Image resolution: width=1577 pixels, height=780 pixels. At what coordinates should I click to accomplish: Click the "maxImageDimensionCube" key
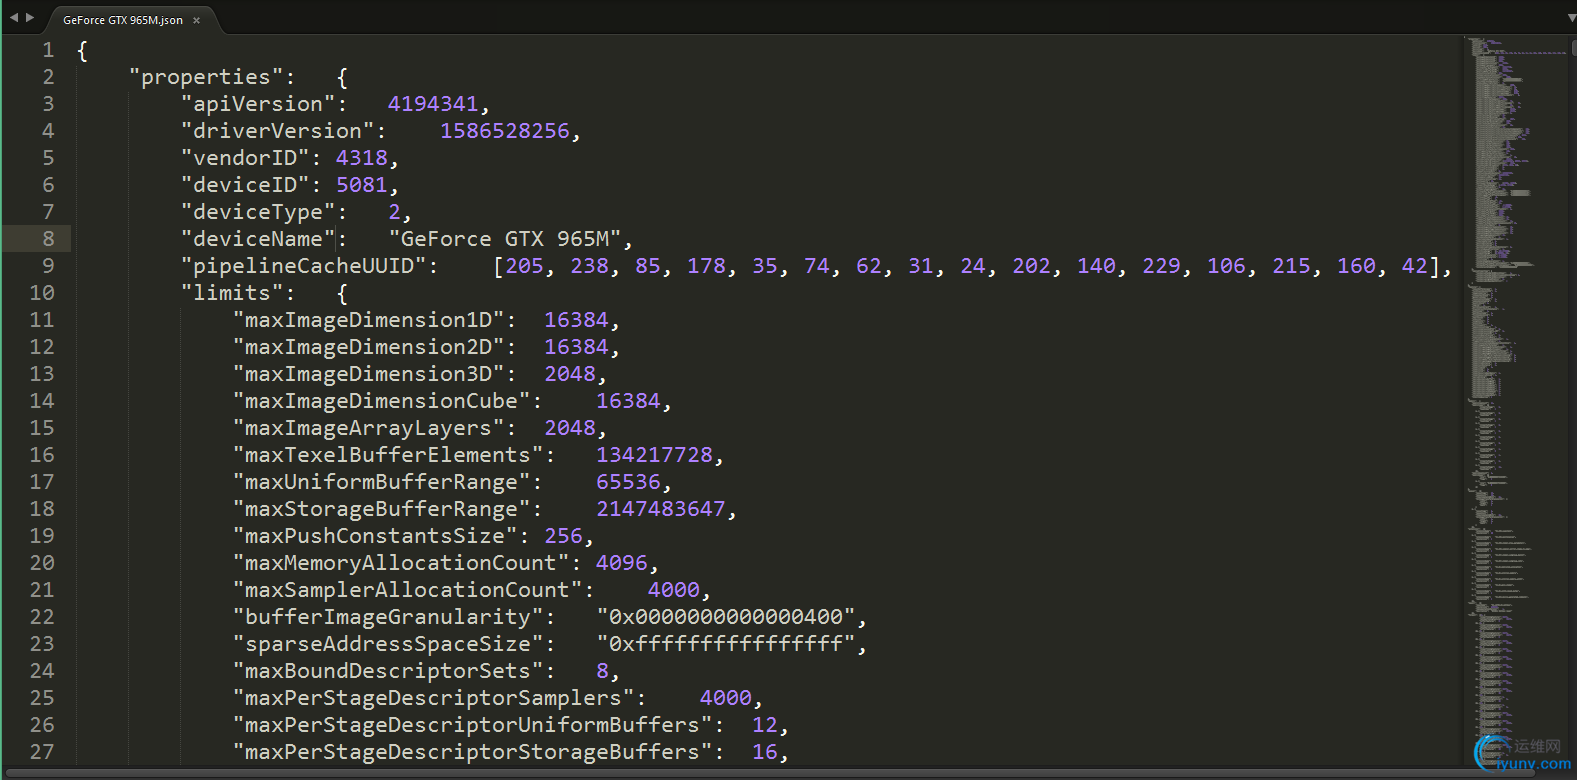tap(381, 401)
